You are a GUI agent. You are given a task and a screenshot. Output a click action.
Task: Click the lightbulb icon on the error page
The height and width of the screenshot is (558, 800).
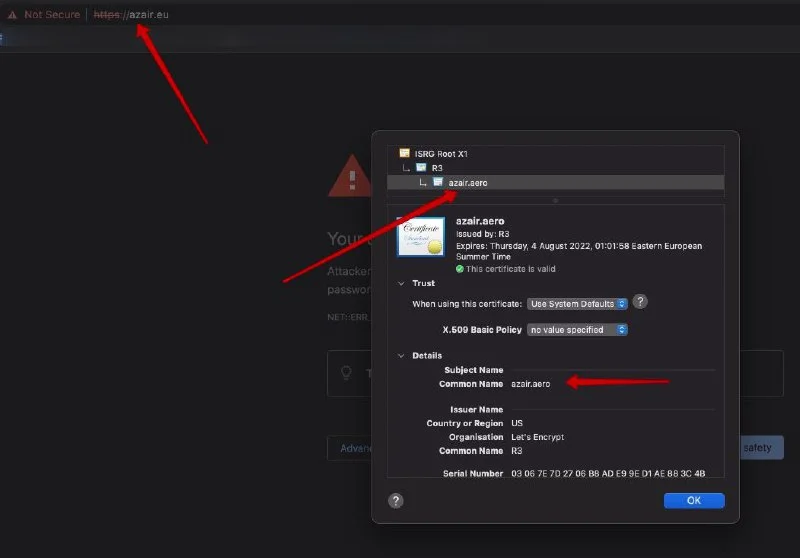coord(347,372)
